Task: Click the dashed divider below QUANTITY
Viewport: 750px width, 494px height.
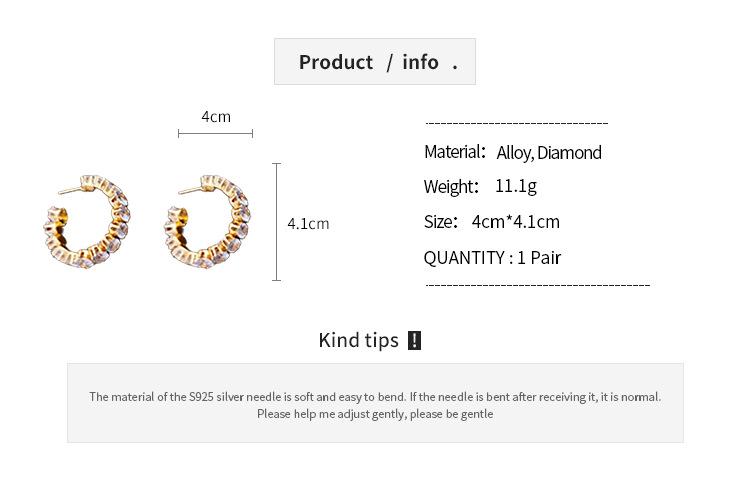Action: (538, 285)
